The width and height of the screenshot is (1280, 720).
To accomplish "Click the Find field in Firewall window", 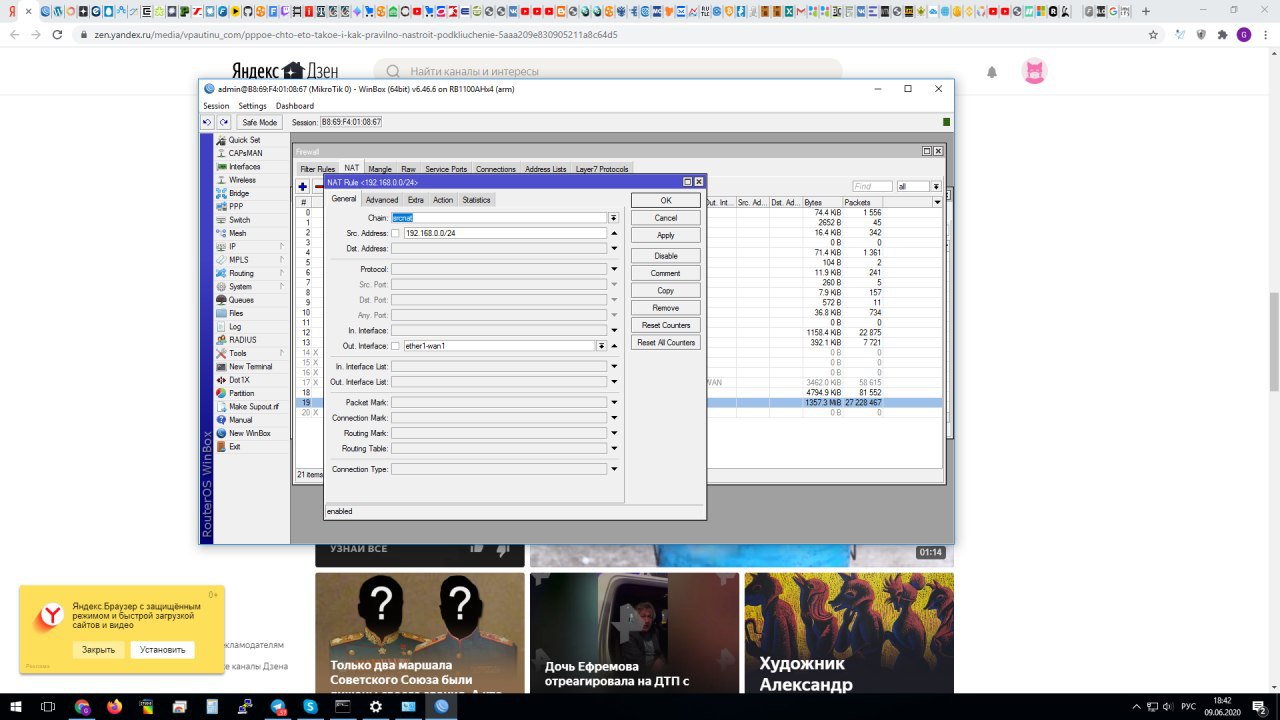I will click(872, 186).
